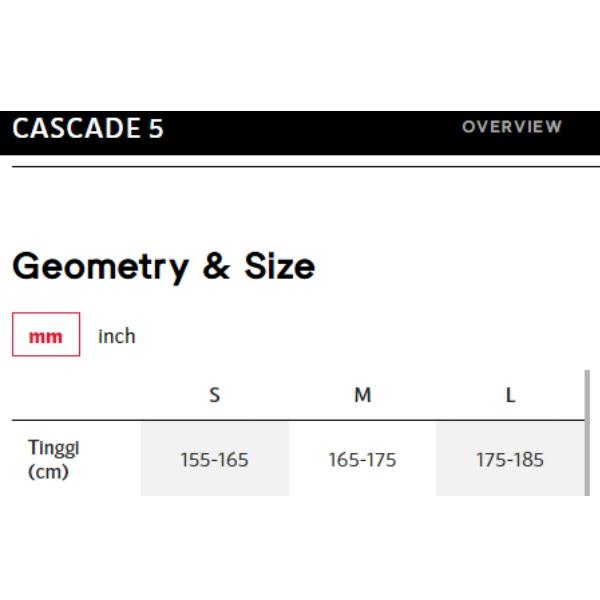Select the S size column header
Screen dimensions: 600x600
pos(214,395)
